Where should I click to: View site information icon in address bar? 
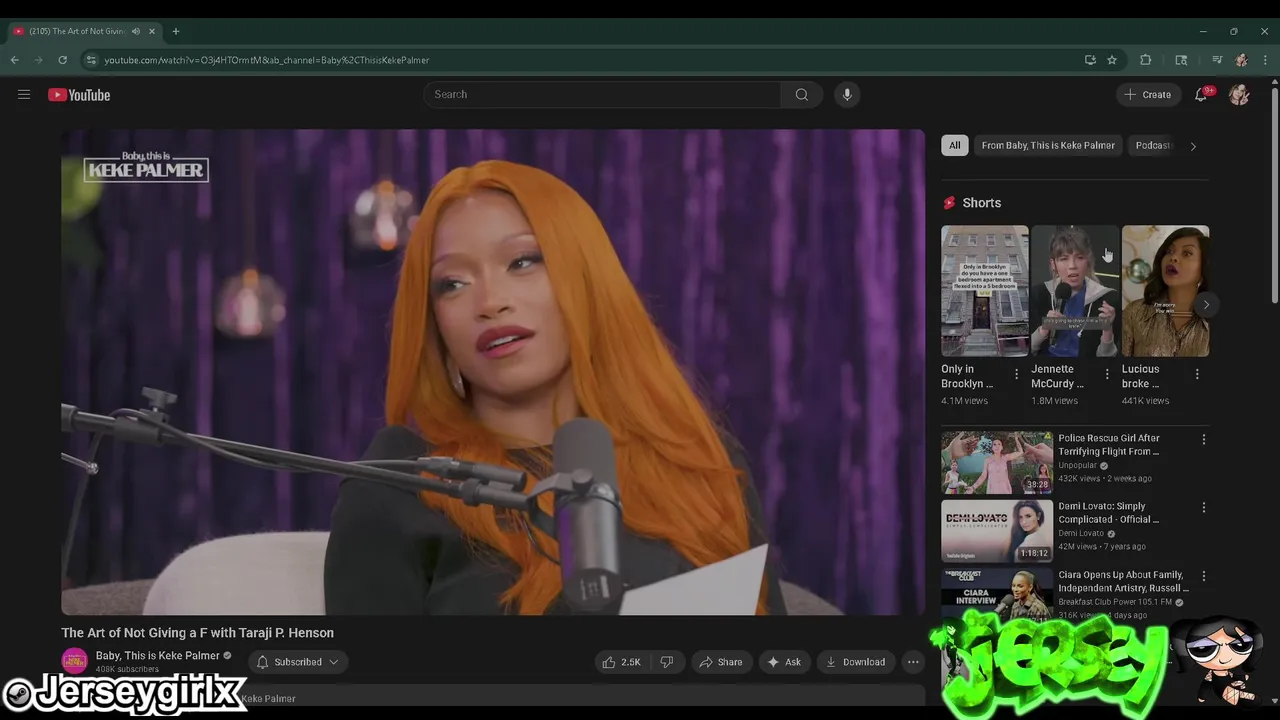point(91,60)
